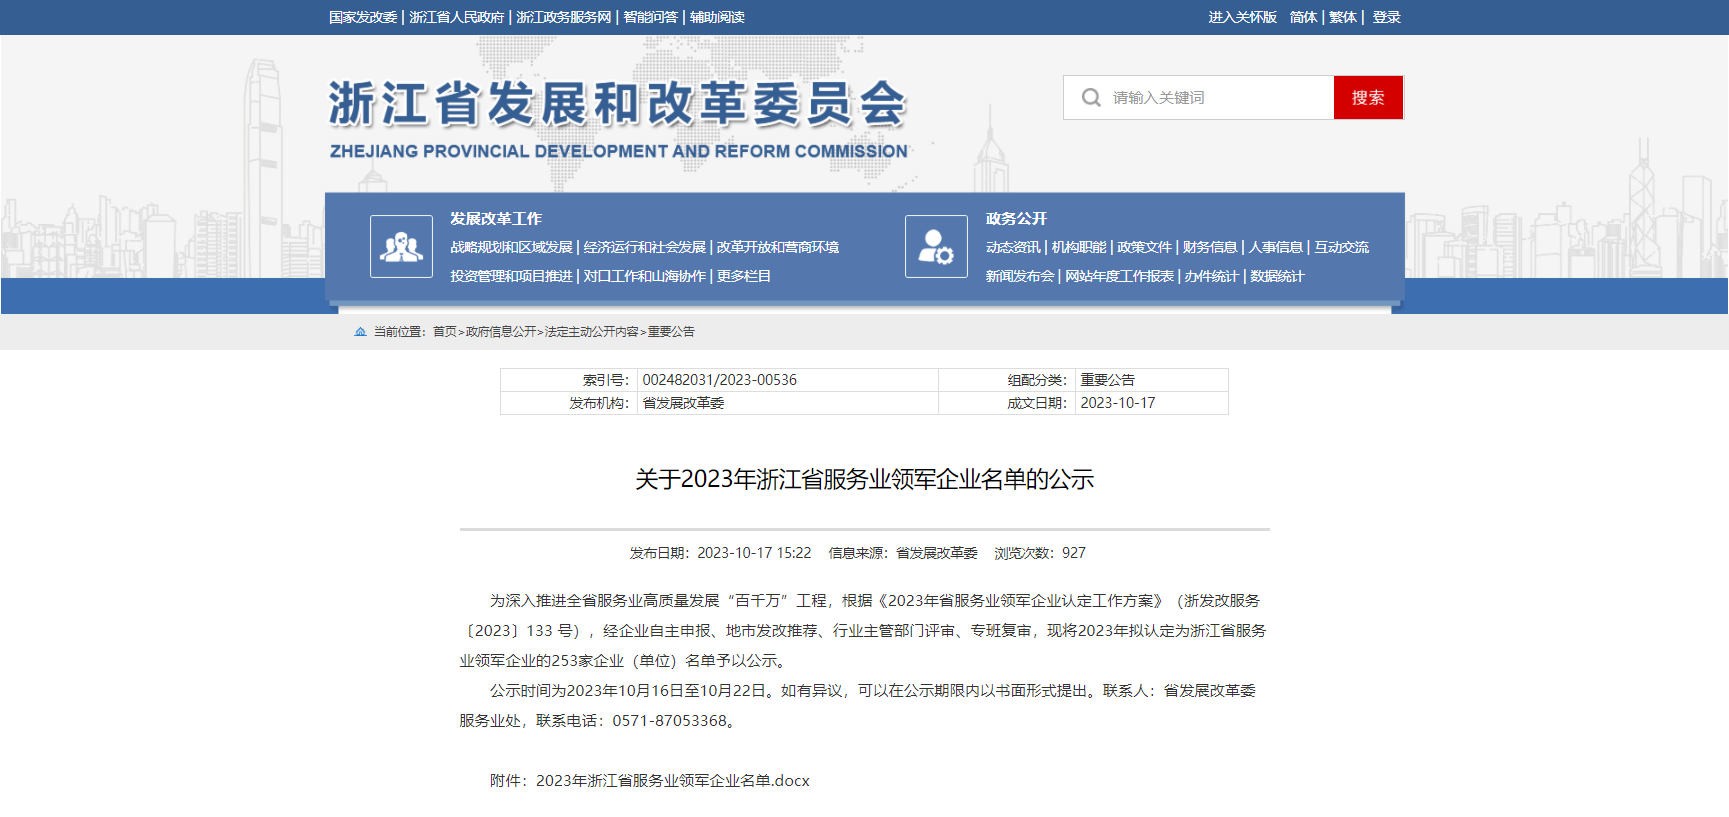
Task: Click 重要公告 in the breadcrumb
Action: 671,332
